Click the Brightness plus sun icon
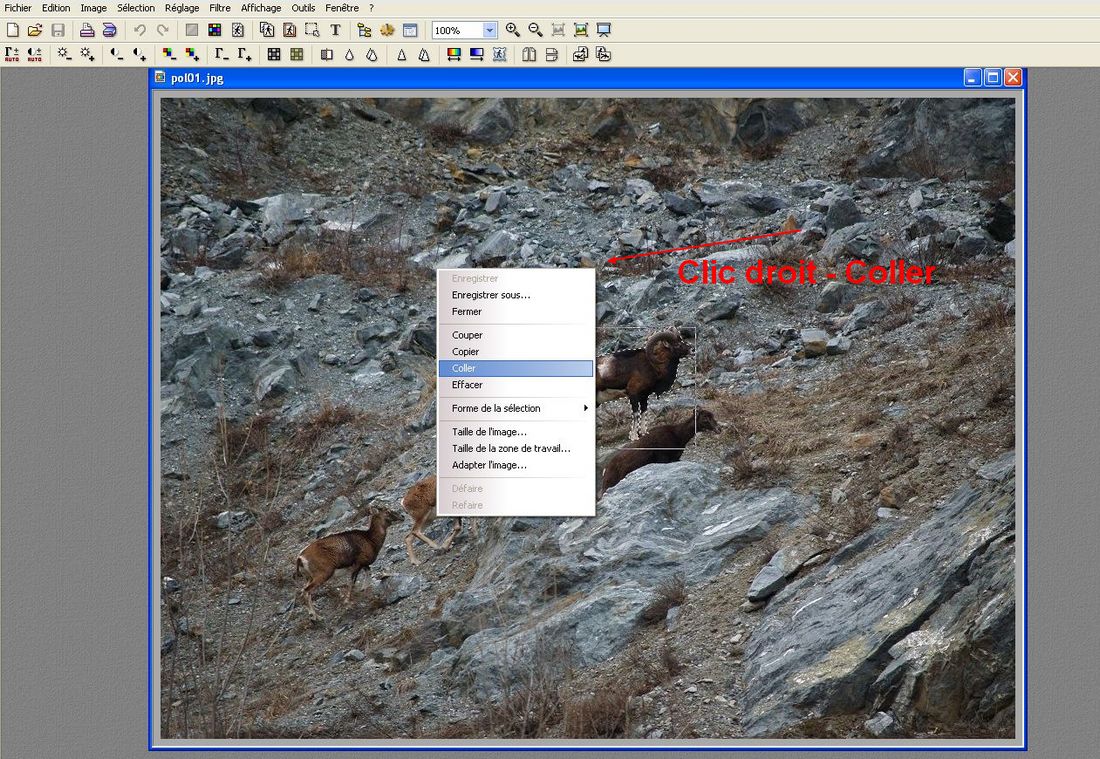Image resolution: width=1100 pixels, height=759 pixels. 88,54
